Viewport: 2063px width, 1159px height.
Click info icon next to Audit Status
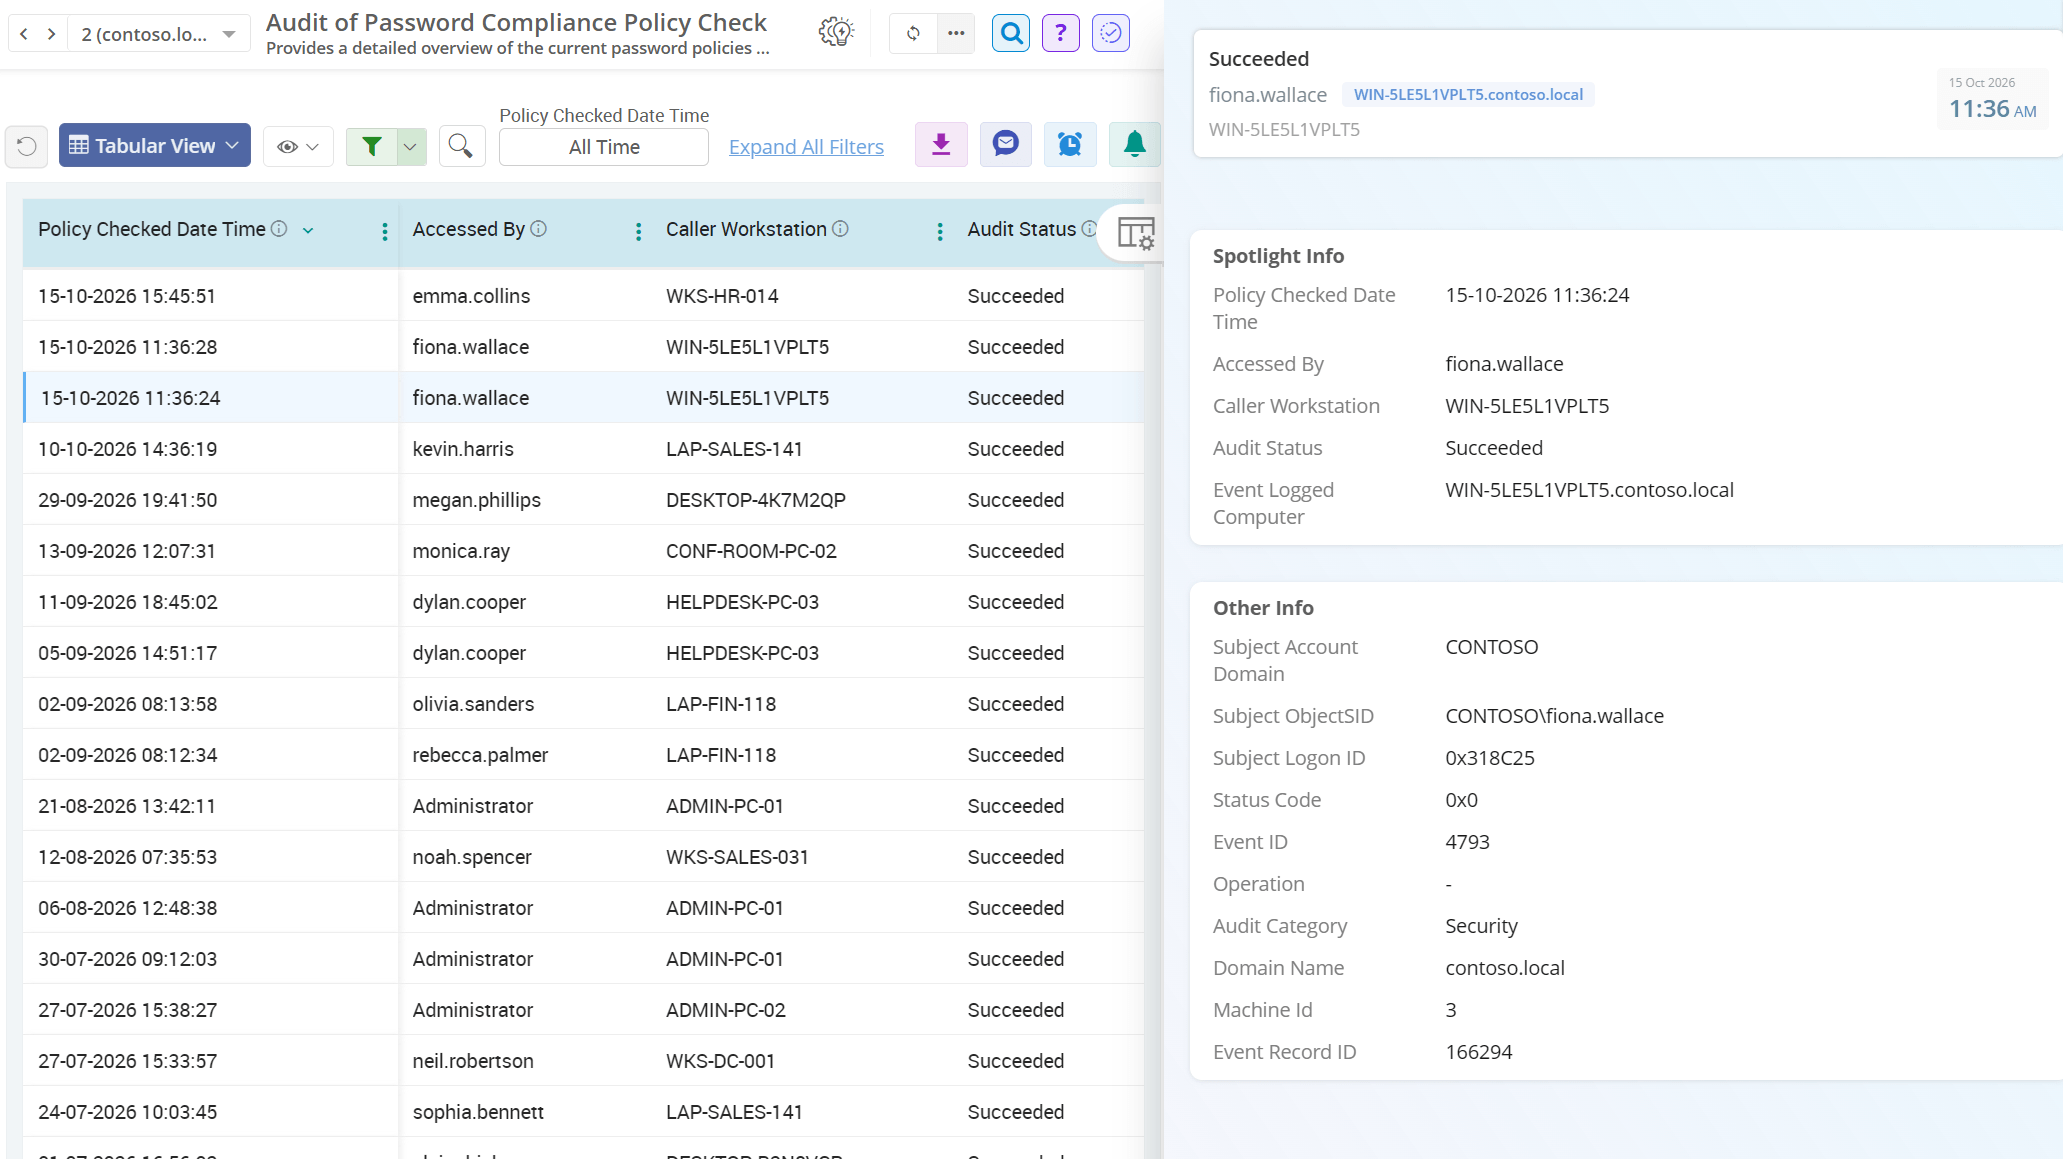[x=1089, y=229]
